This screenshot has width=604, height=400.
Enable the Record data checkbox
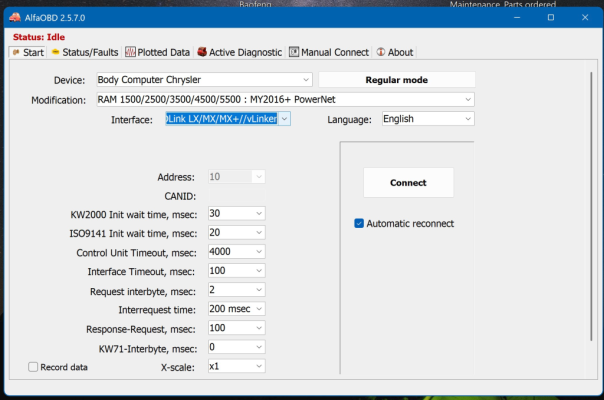(x=33, y=367)
